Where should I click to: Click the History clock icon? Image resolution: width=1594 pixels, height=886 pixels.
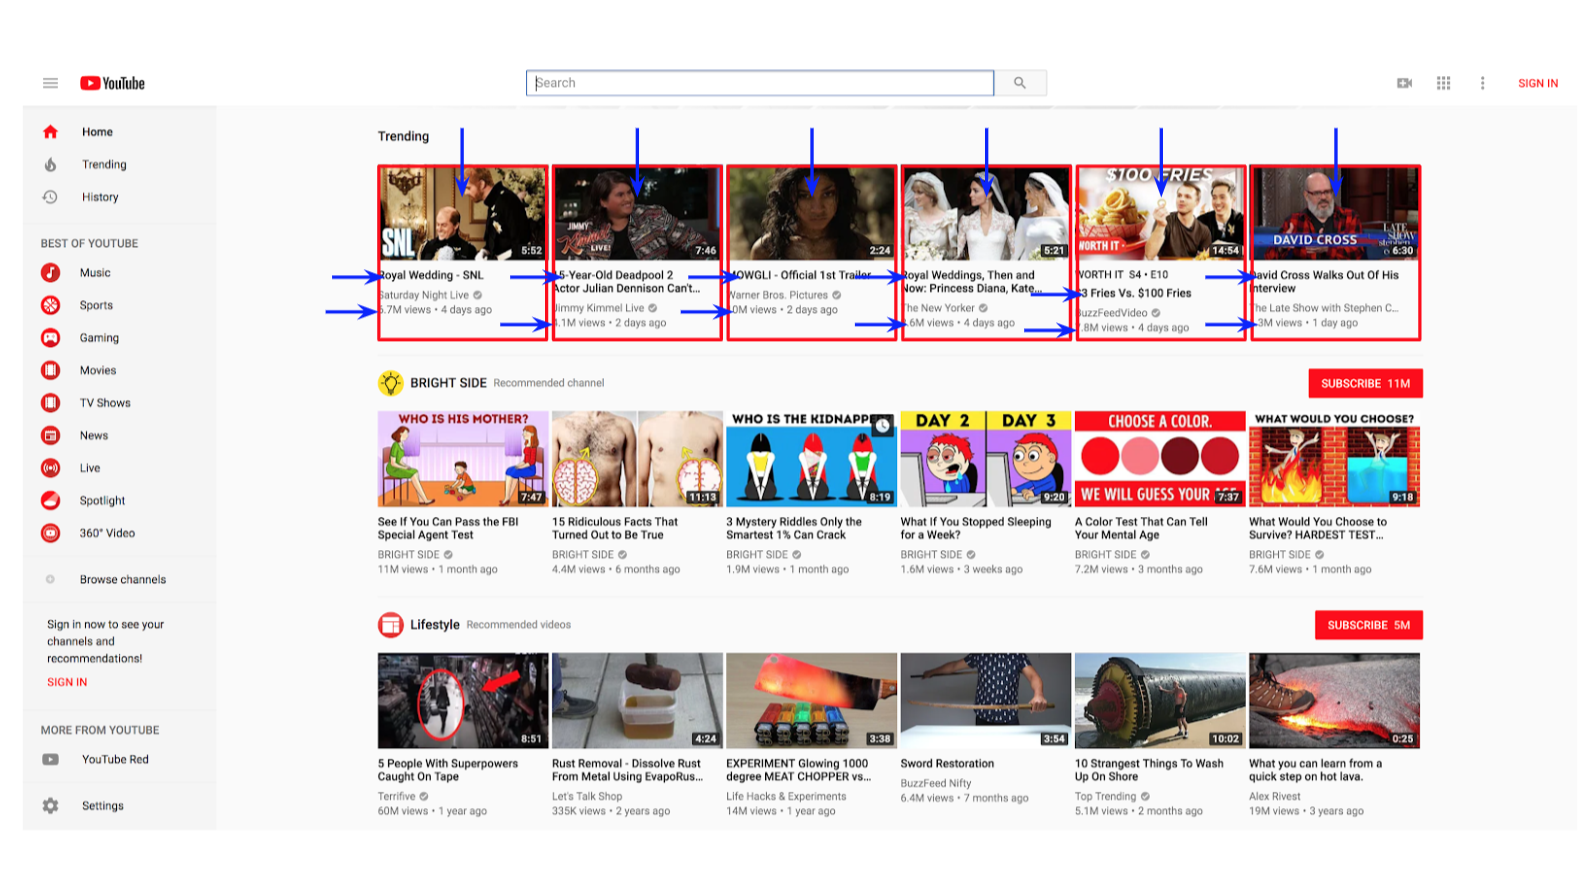point(50,197)
